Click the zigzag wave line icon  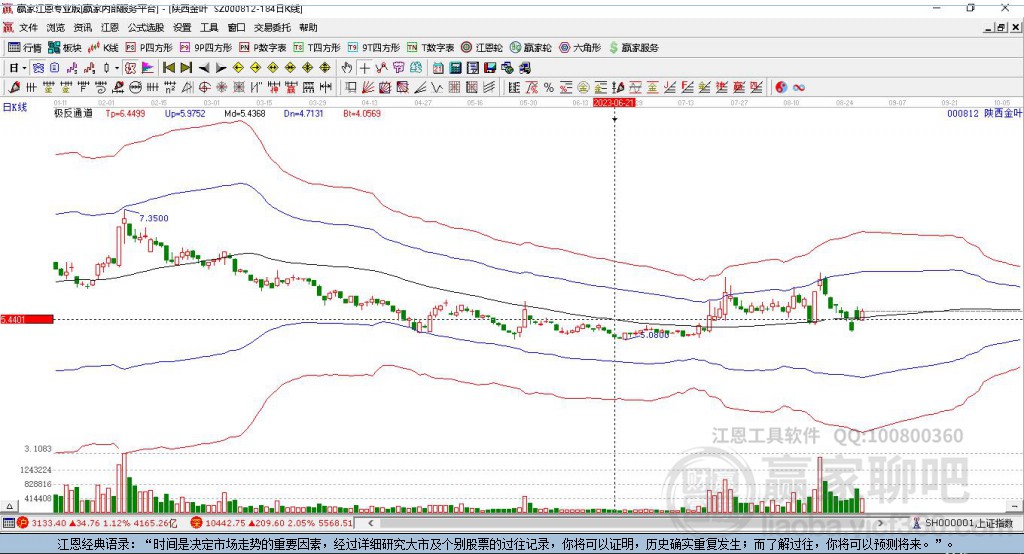(437, 87)
